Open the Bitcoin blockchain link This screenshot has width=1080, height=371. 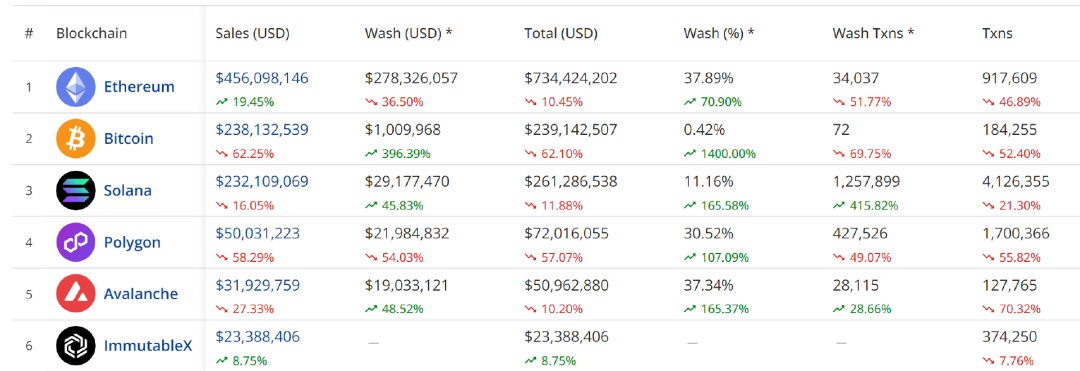click(129, 138)
